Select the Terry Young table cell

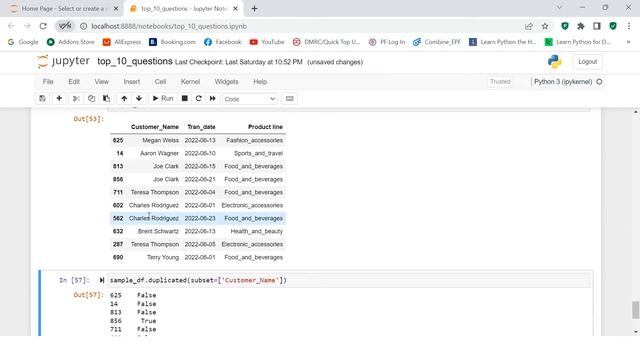click(163, 257)
